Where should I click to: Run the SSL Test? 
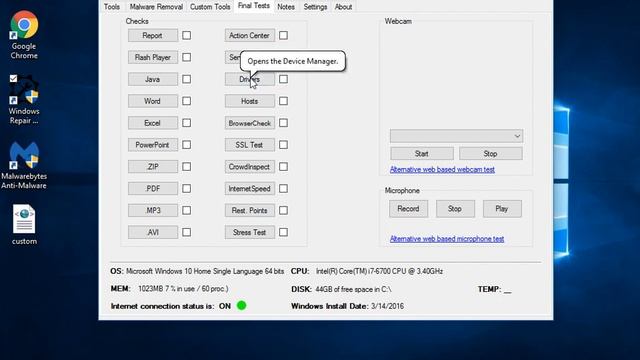pos(249,145)
